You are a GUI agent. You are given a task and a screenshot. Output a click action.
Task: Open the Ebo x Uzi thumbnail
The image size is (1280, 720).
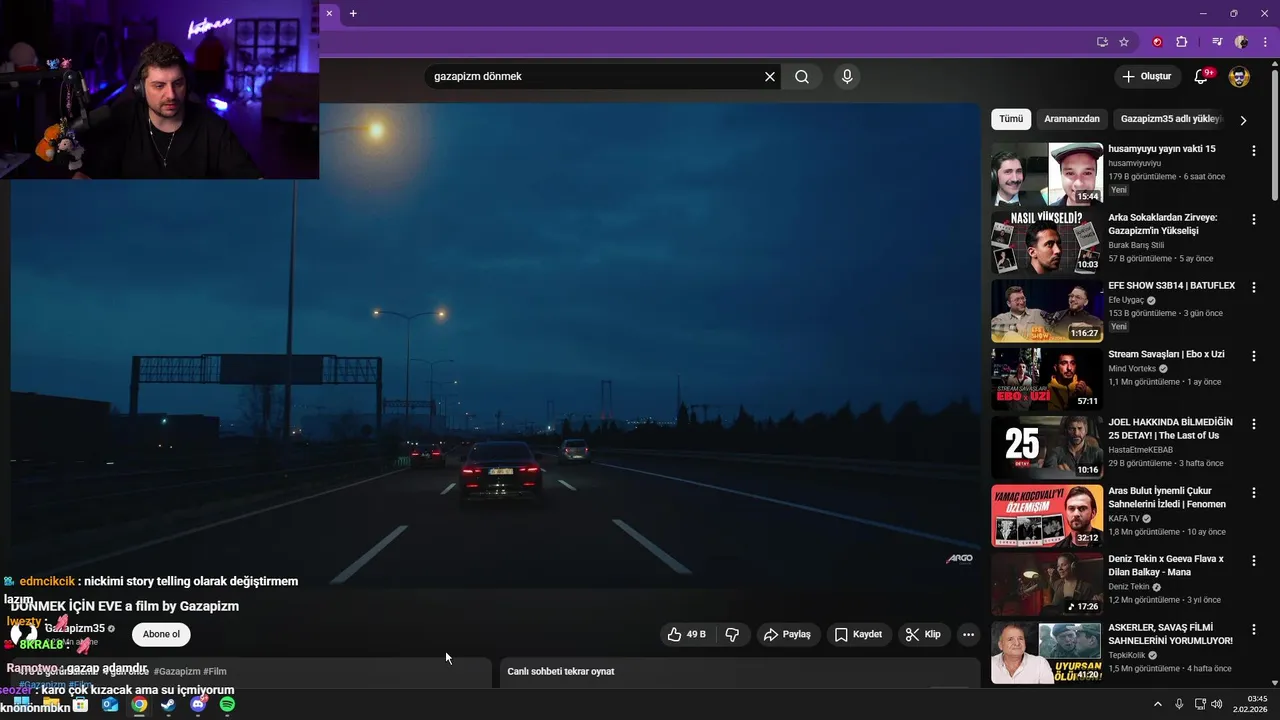point(1047,379)
